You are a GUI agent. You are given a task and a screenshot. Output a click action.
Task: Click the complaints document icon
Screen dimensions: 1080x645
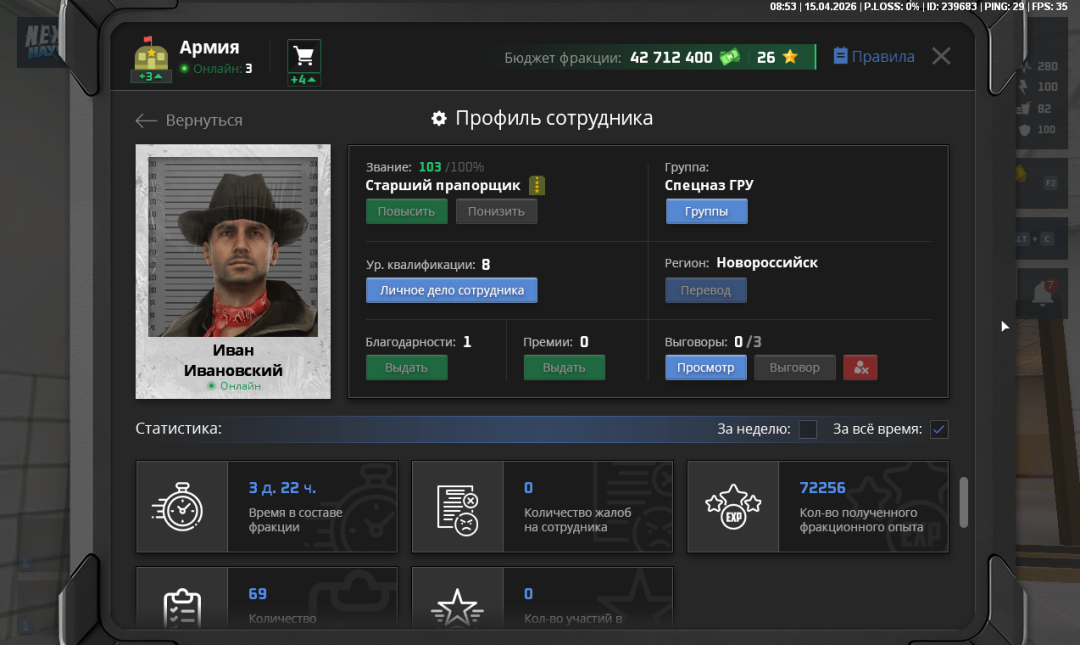457,507
